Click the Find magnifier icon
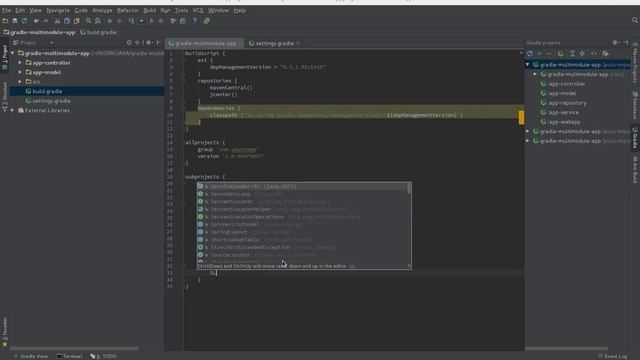This screenshot has height=360, width=640. point(88,21)
